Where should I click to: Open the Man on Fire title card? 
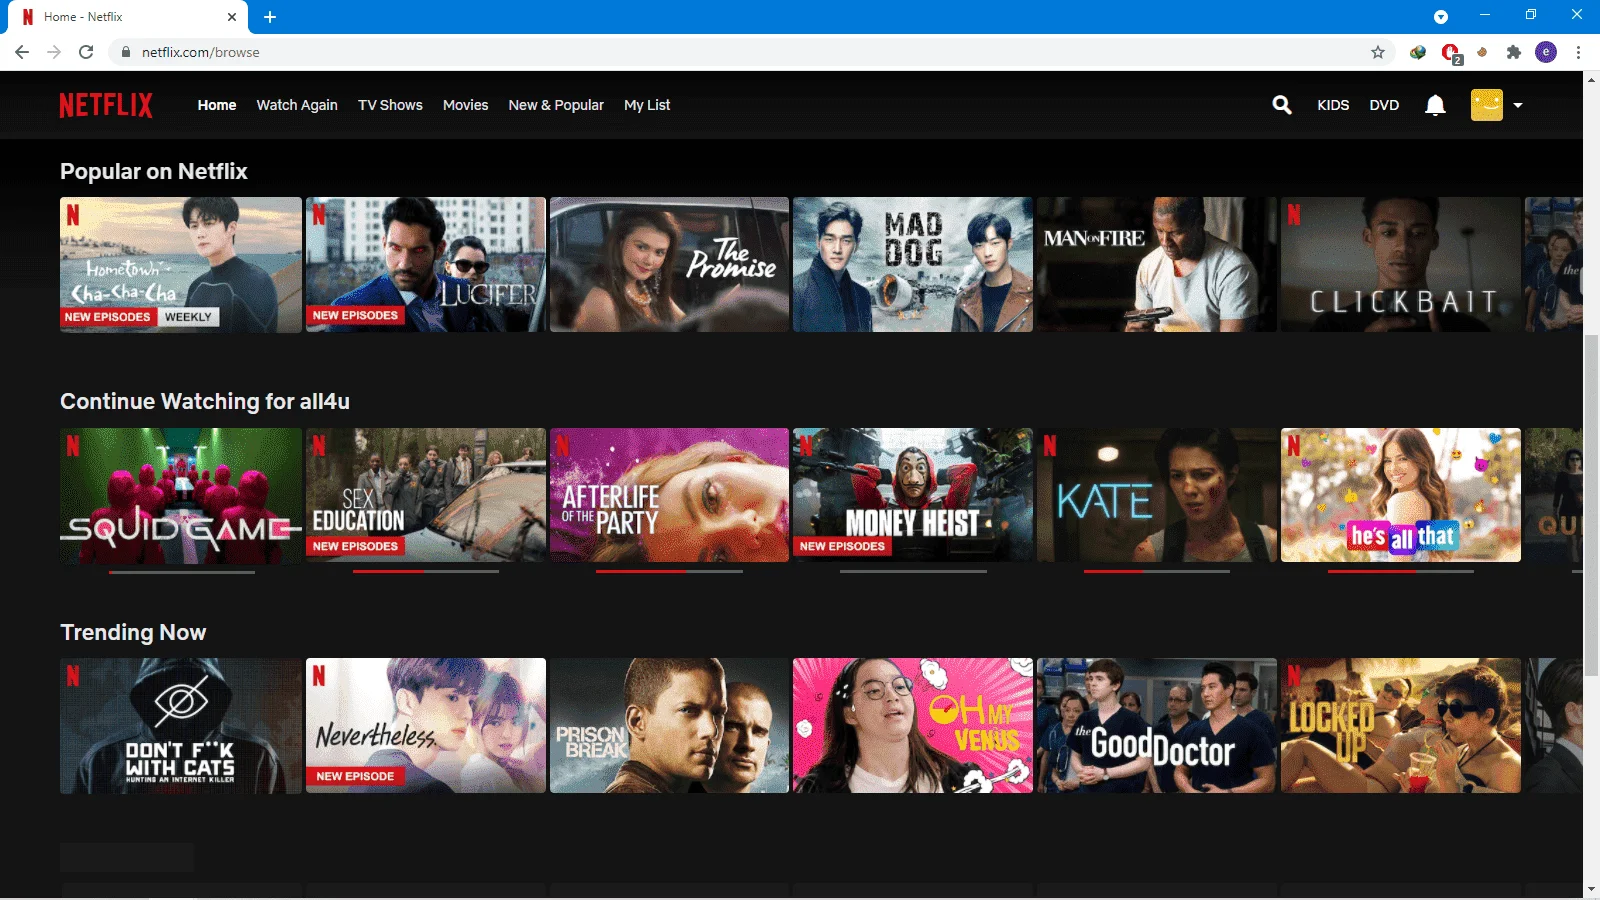tap(1157, 264)
